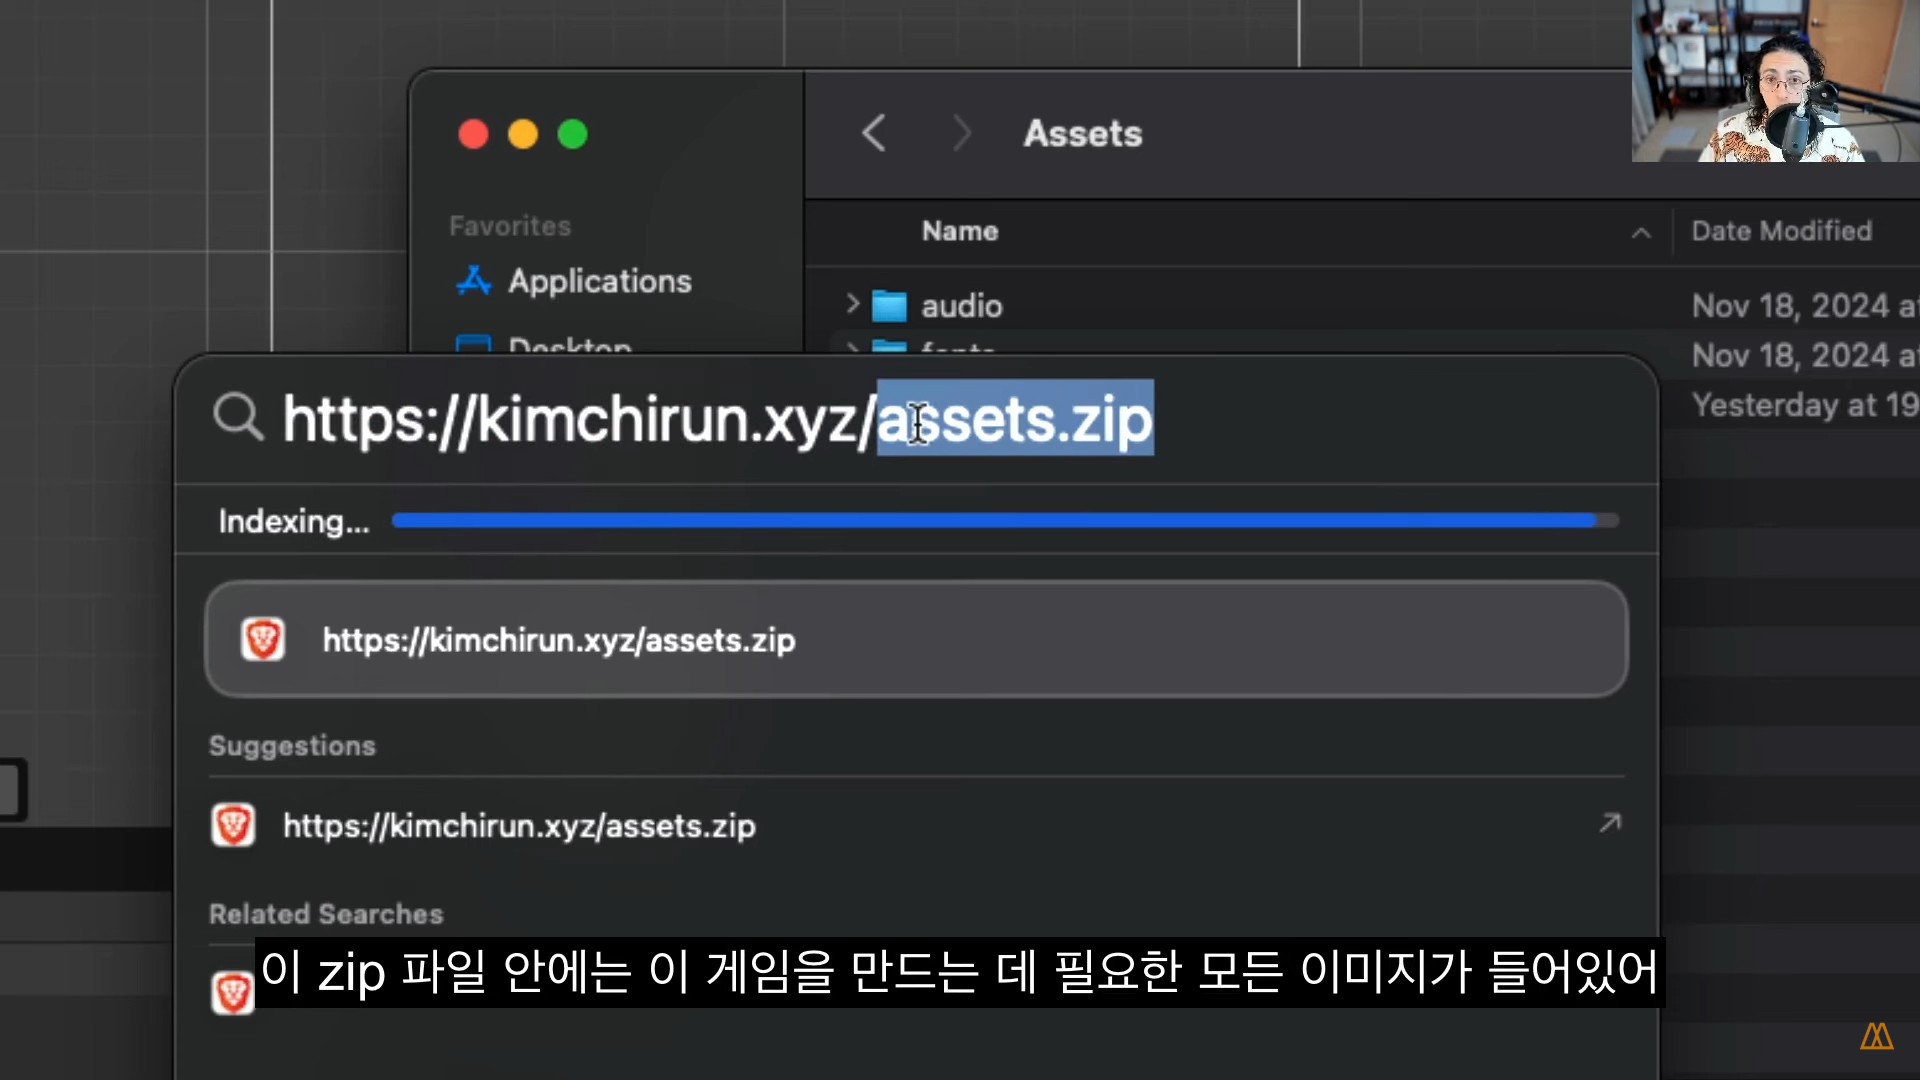The image size is (1920, 1080).
Task: Click the Yesterday date modified entry
Action: 1805,405
